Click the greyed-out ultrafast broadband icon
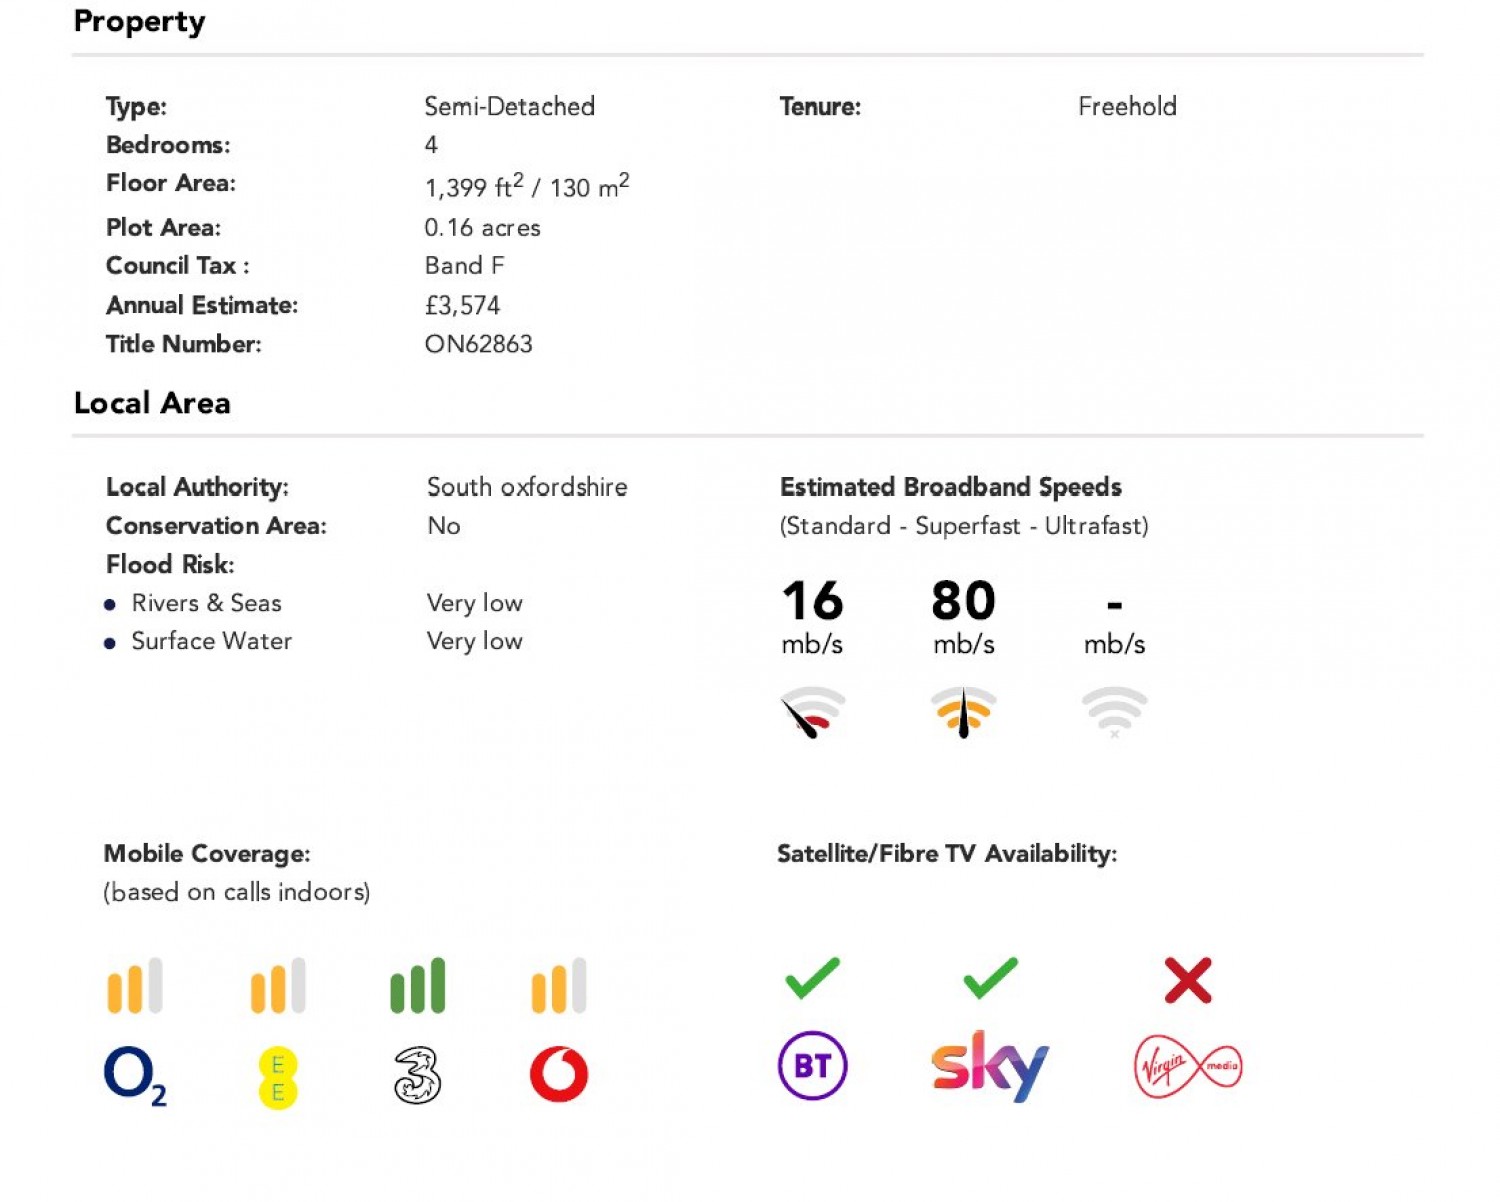 point(1114,712)
